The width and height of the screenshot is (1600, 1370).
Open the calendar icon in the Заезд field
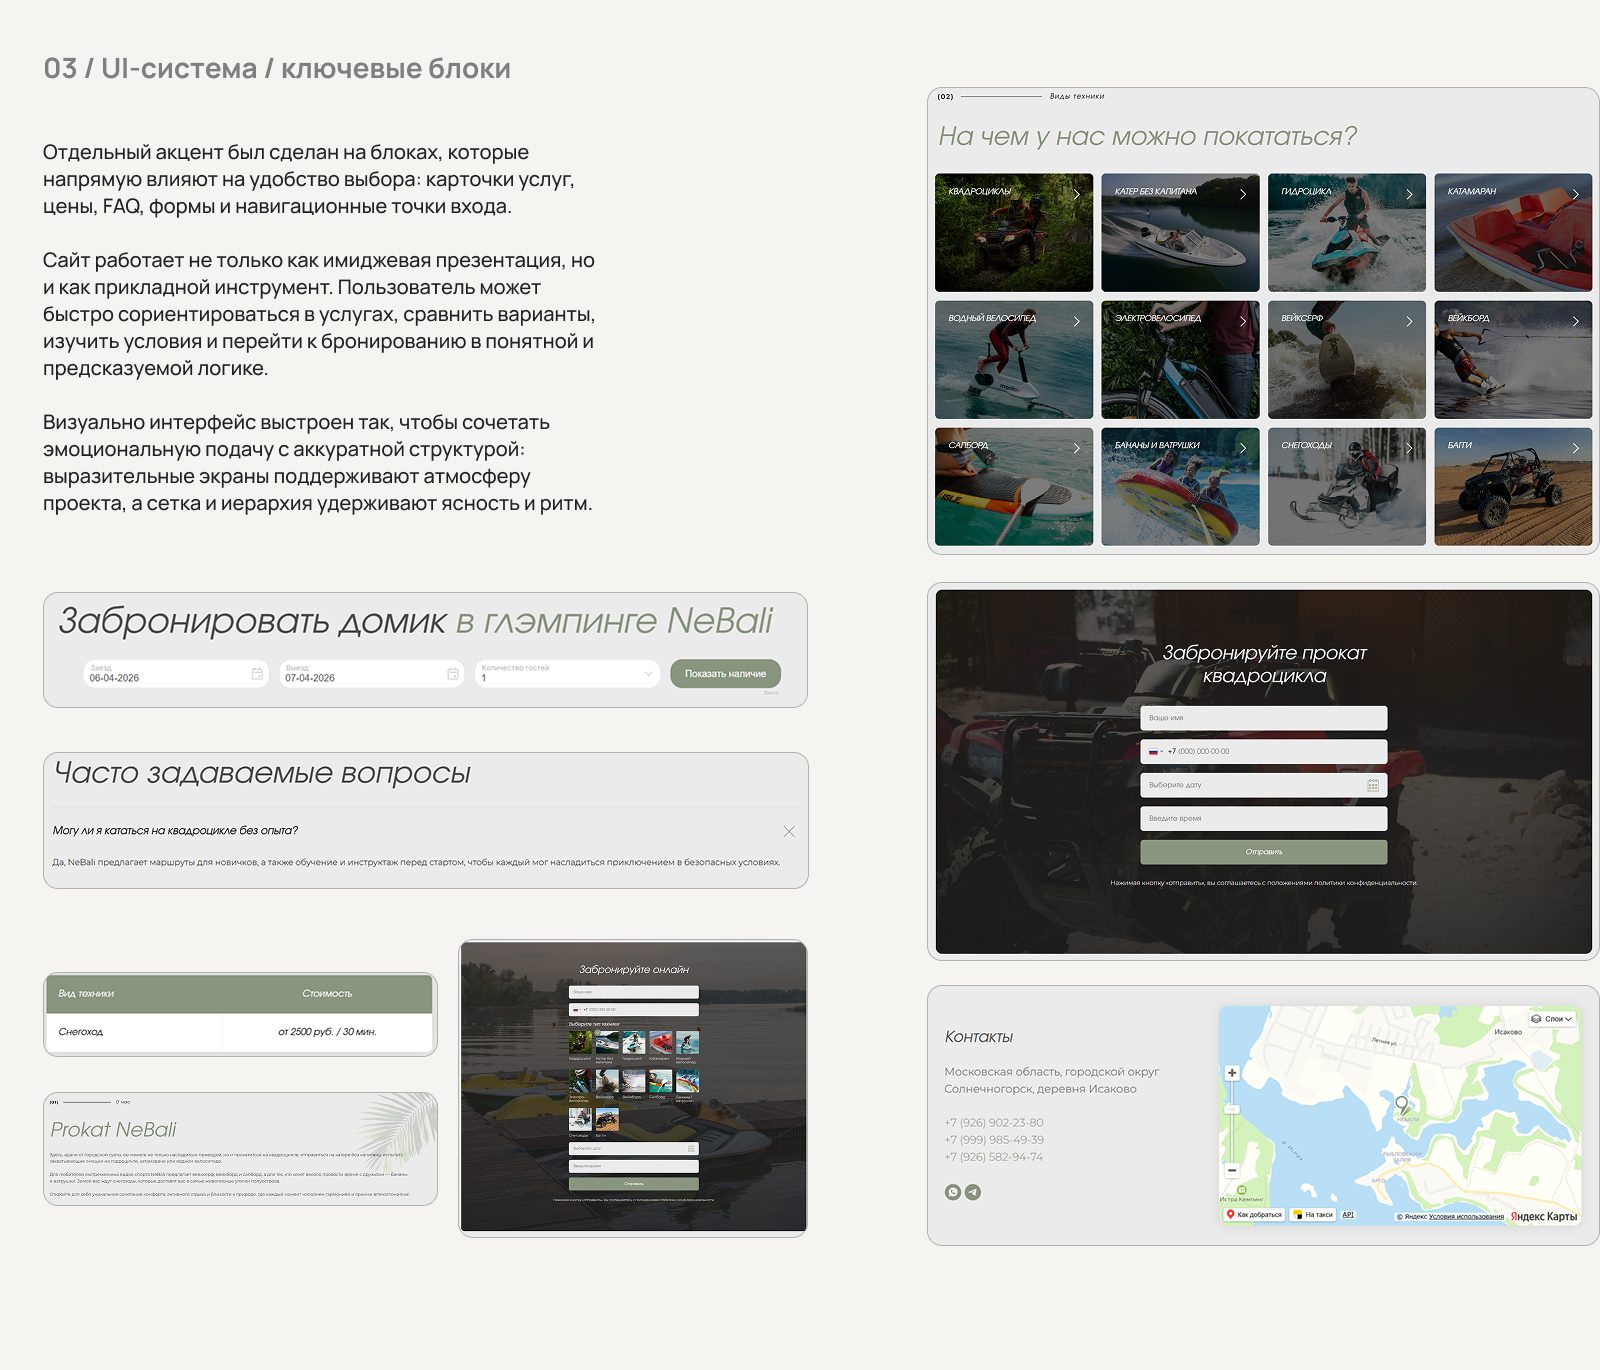257,674
